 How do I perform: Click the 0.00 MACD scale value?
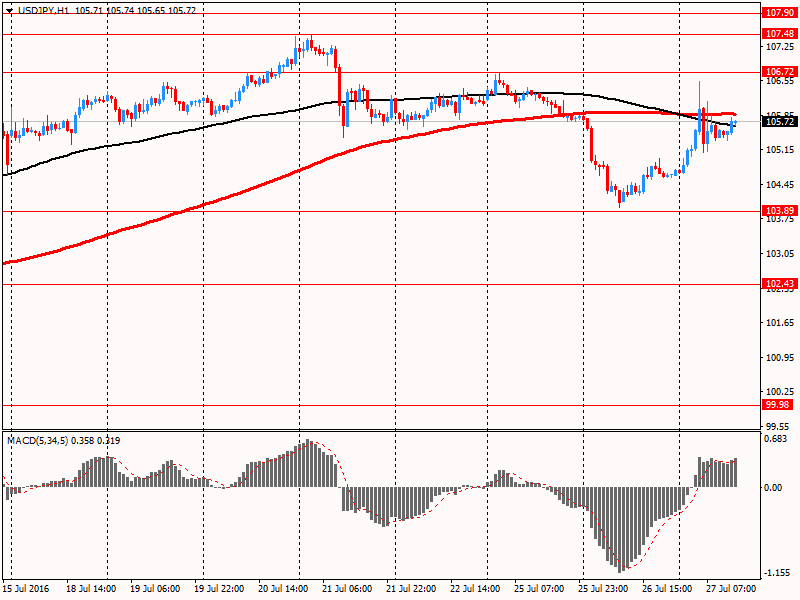click(773, 488)
